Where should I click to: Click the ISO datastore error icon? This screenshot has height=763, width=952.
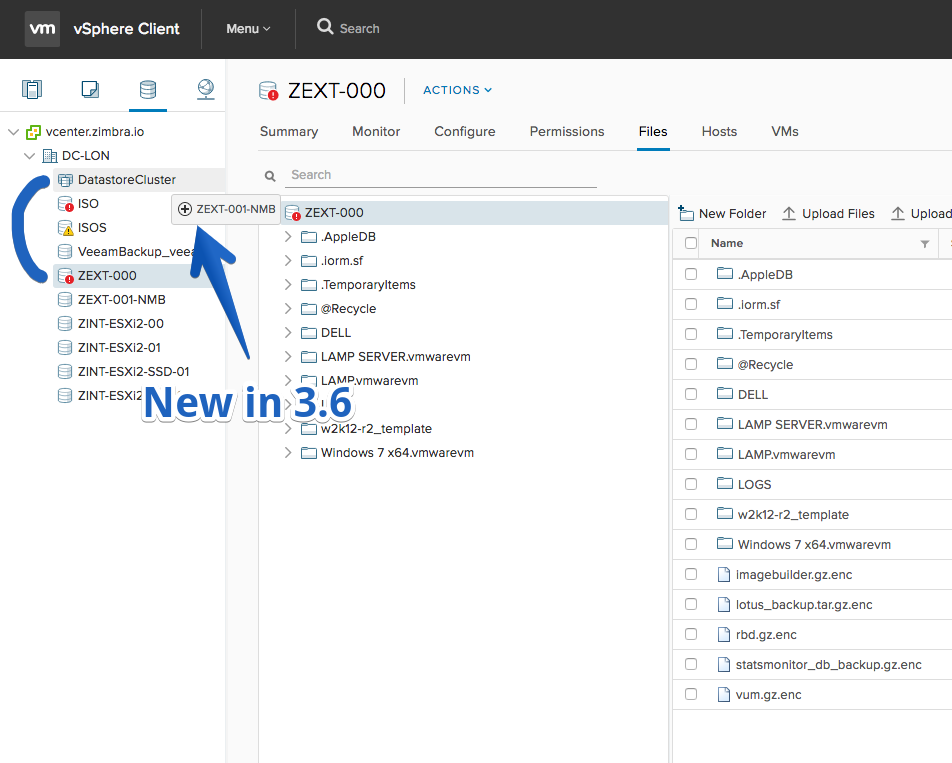point(65,204)
